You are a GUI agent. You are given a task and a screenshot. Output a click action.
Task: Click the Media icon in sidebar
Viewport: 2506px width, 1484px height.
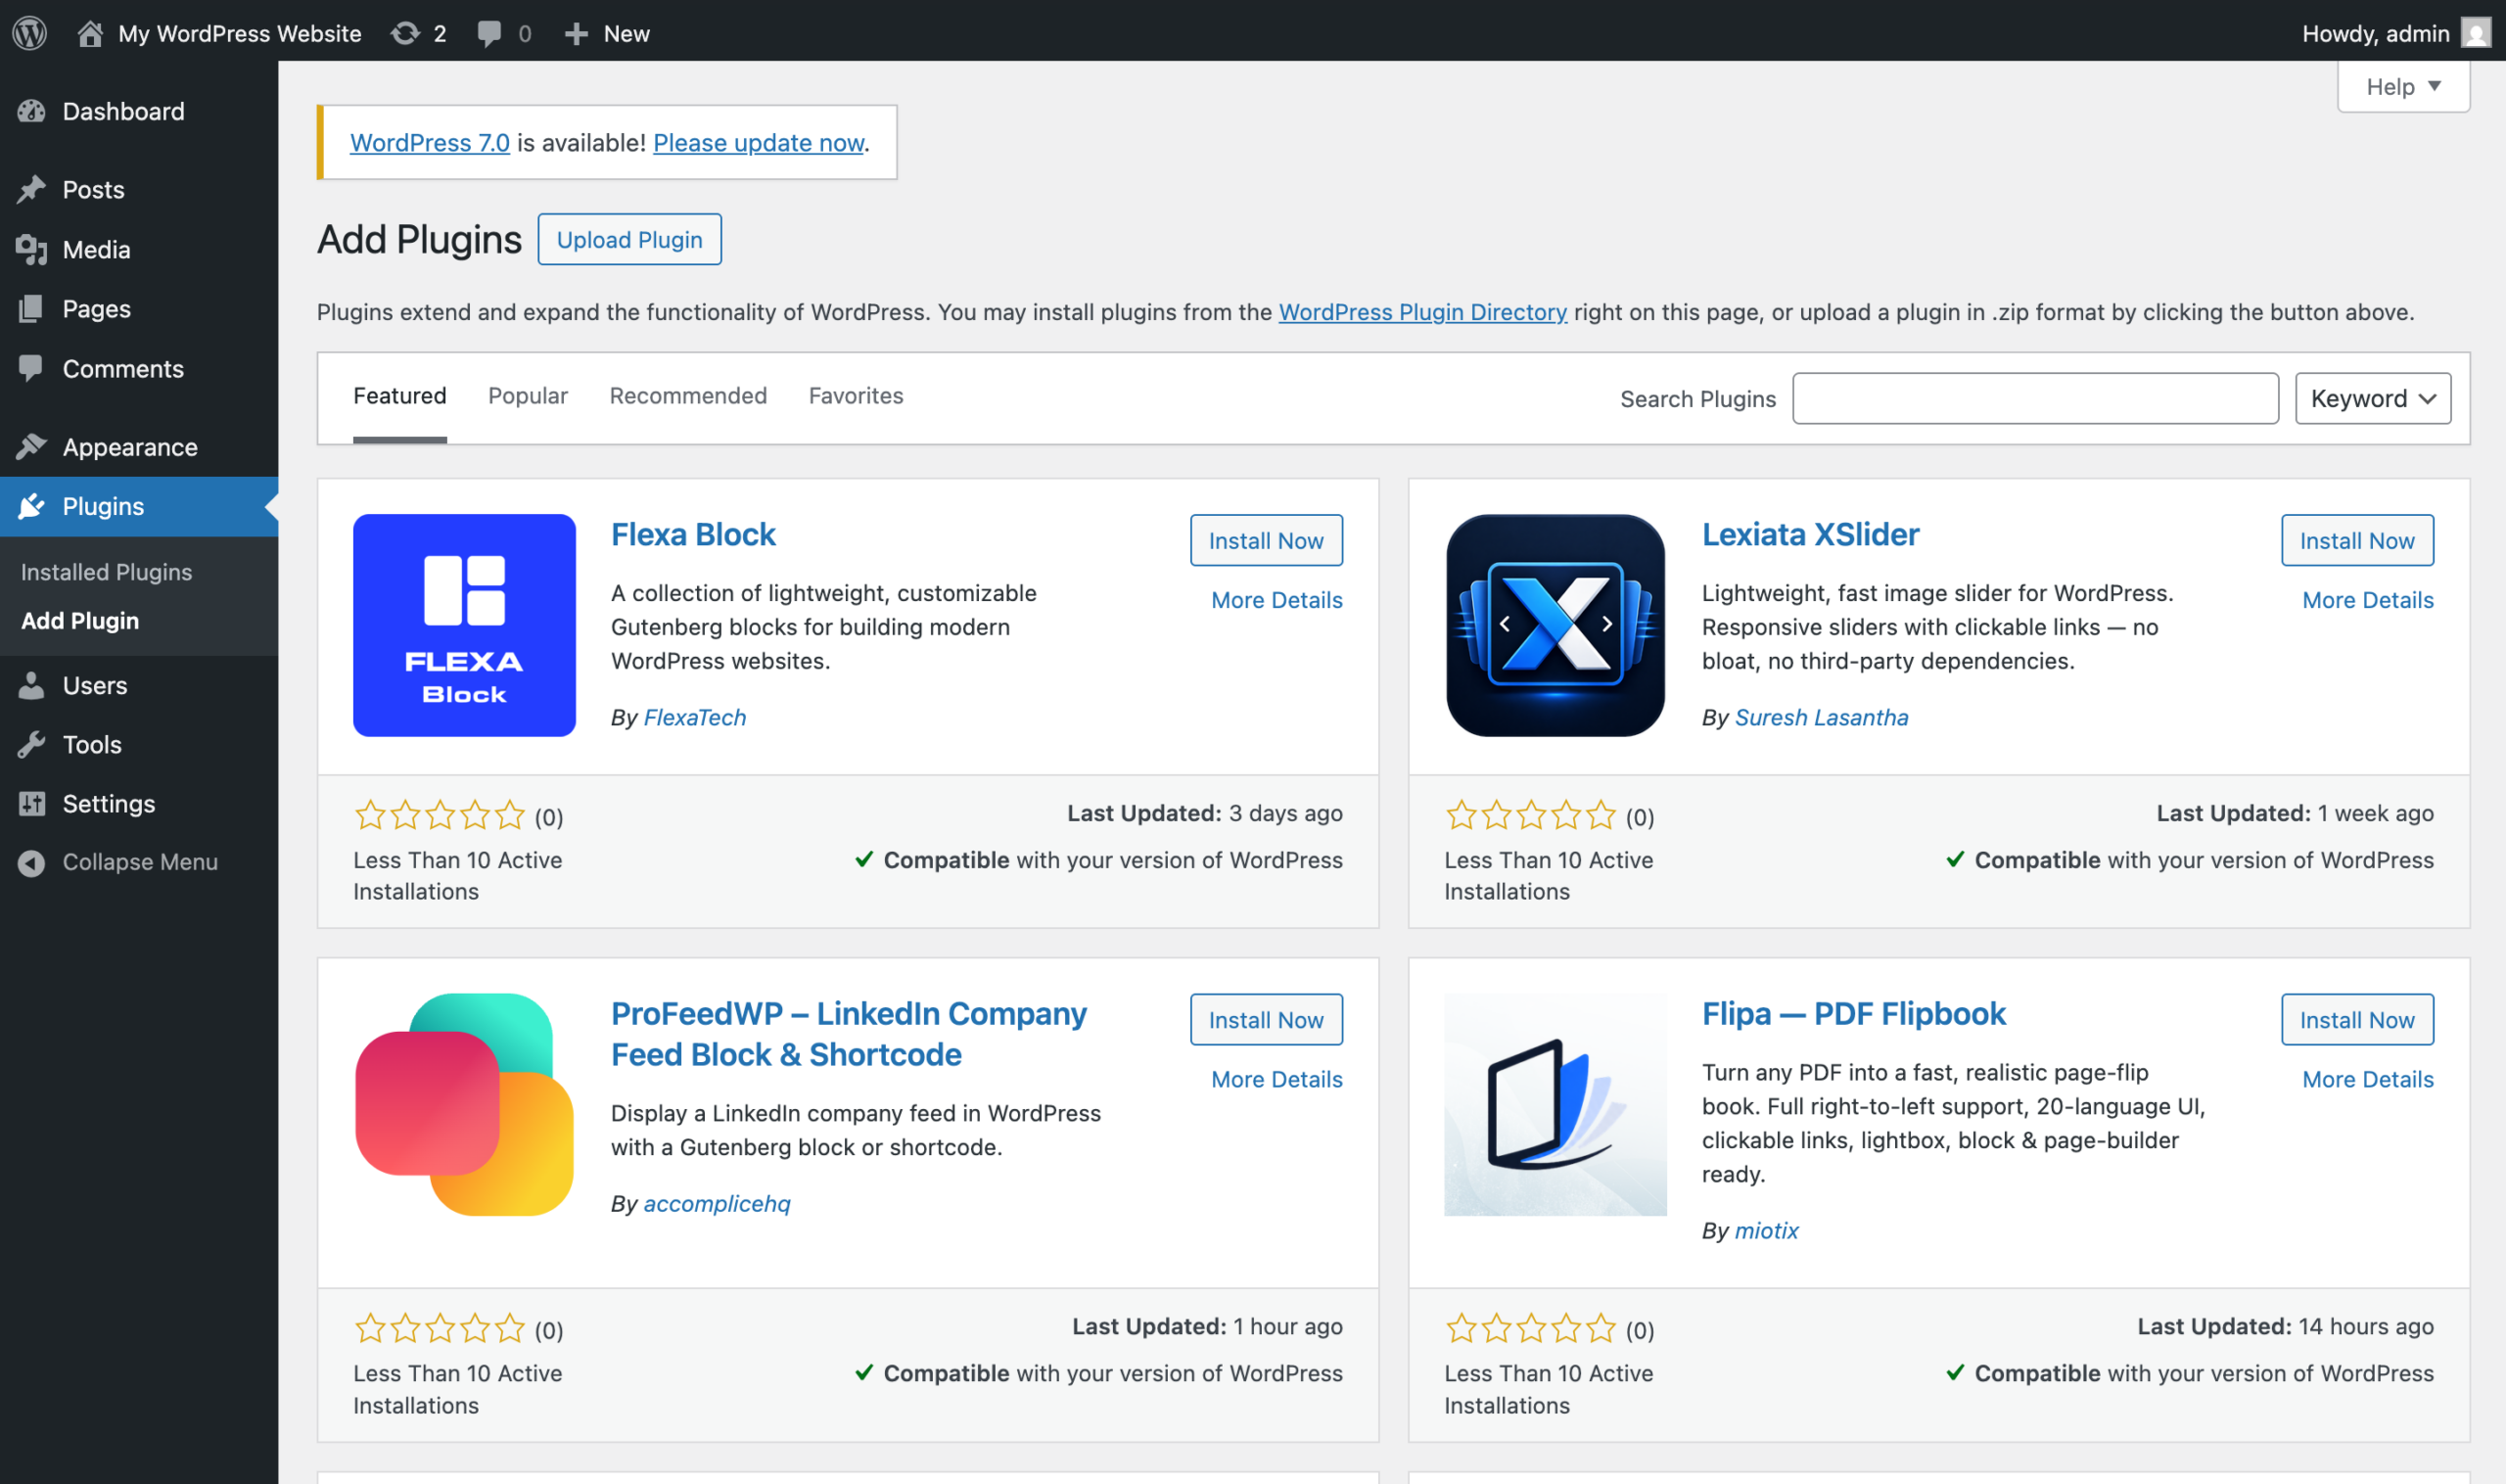(32, 249)
